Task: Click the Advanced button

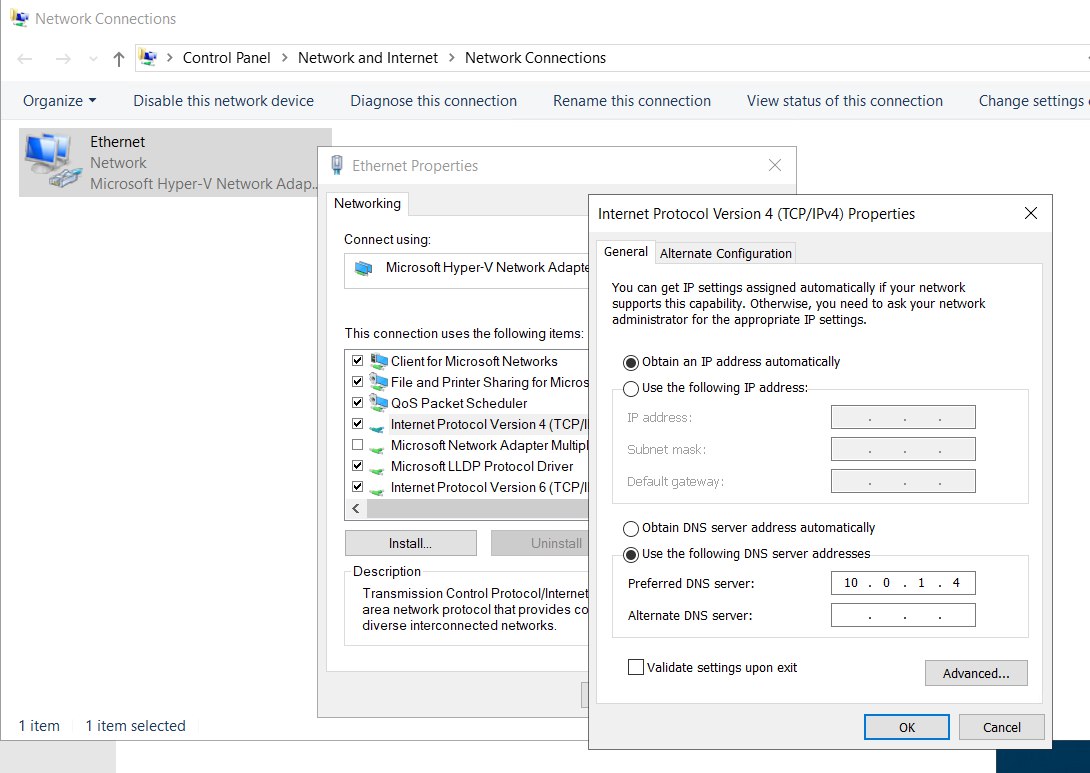Action: point(975,672)
